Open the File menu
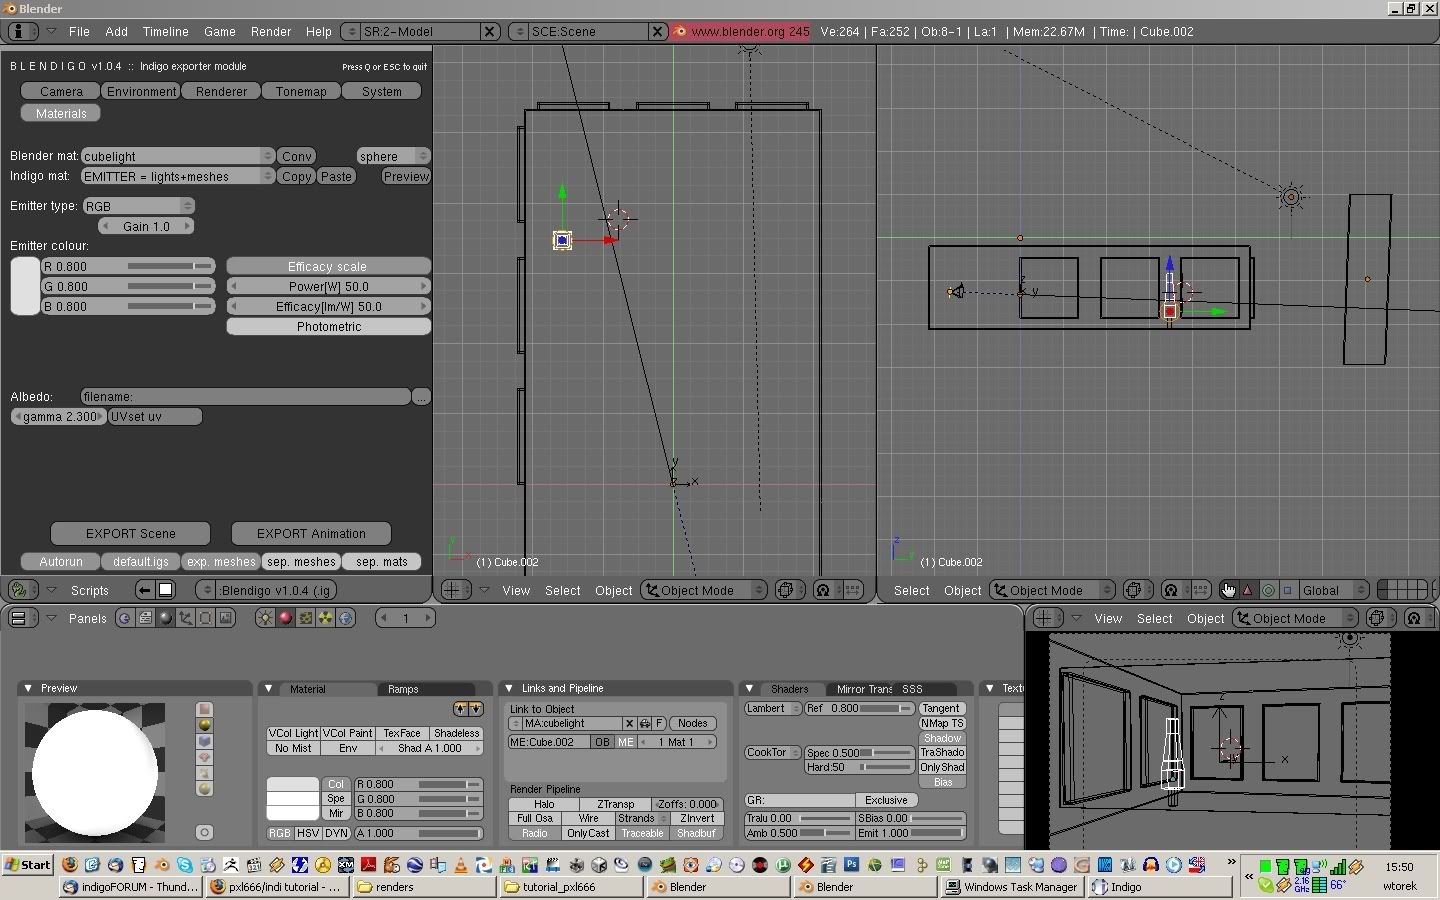This screenshot has width=1440, height=900. pos(79,31)
